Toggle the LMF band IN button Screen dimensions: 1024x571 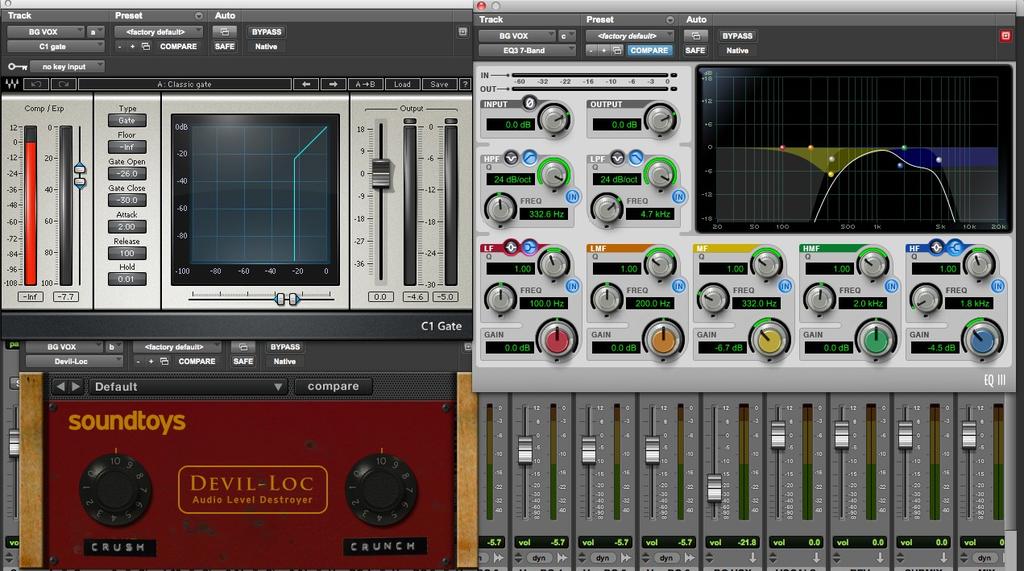pos(679,286)
